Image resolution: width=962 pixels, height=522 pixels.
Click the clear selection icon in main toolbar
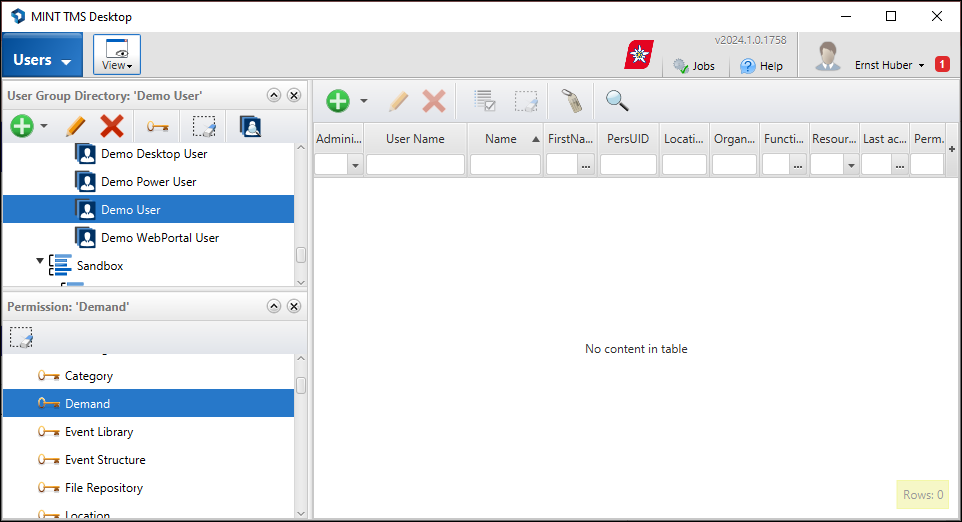pos(526,101)
